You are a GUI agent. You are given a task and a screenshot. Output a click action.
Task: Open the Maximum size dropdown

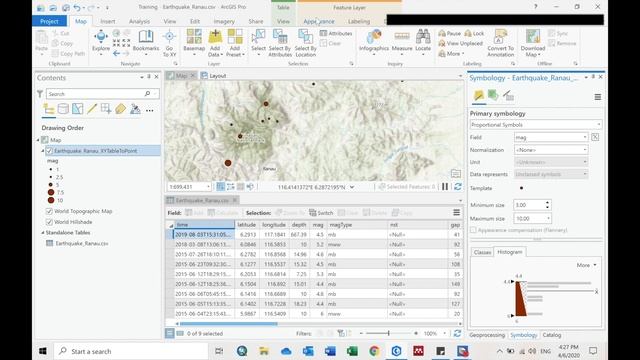click(548, 219)
